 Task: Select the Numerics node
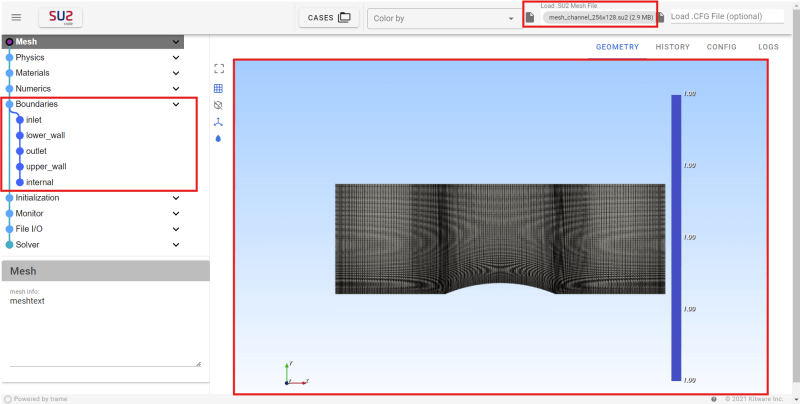(x=33, y=88)
